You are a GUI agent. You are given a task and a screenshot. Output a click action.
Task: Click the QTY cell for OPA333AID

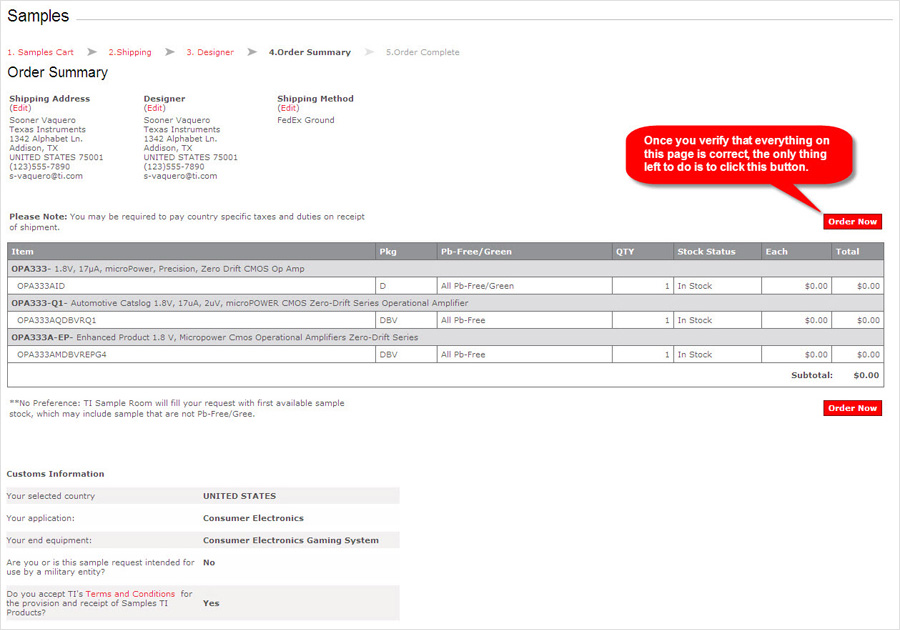640,286
